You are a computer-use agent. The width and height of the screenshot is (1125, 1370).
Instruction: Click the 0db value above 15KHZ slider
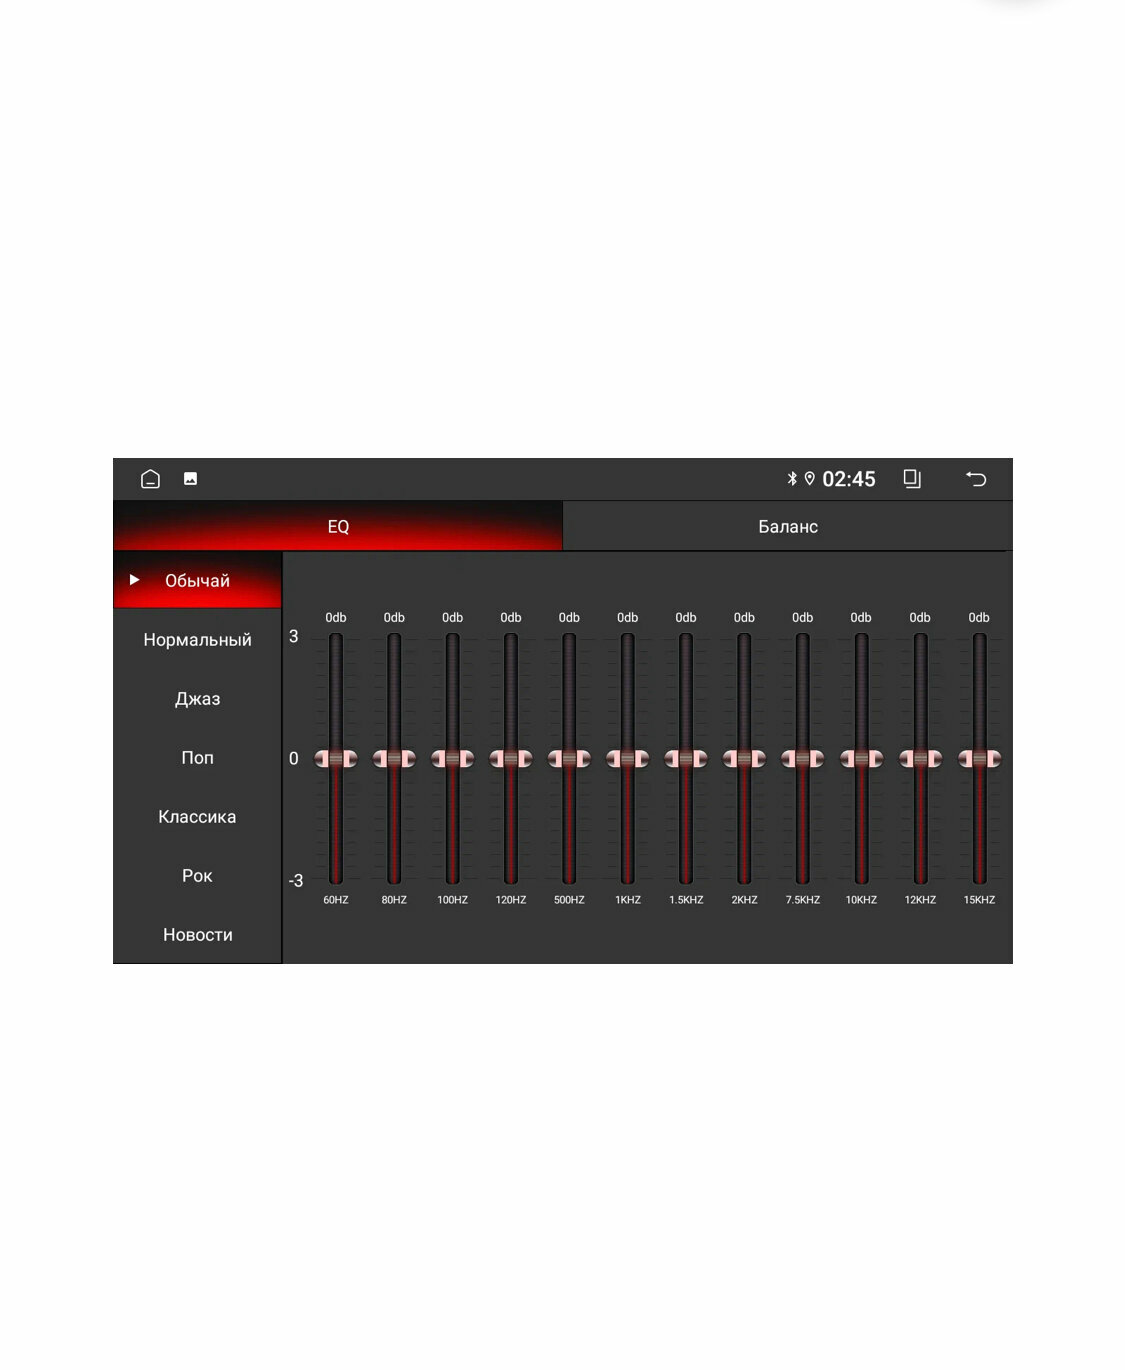979,618
